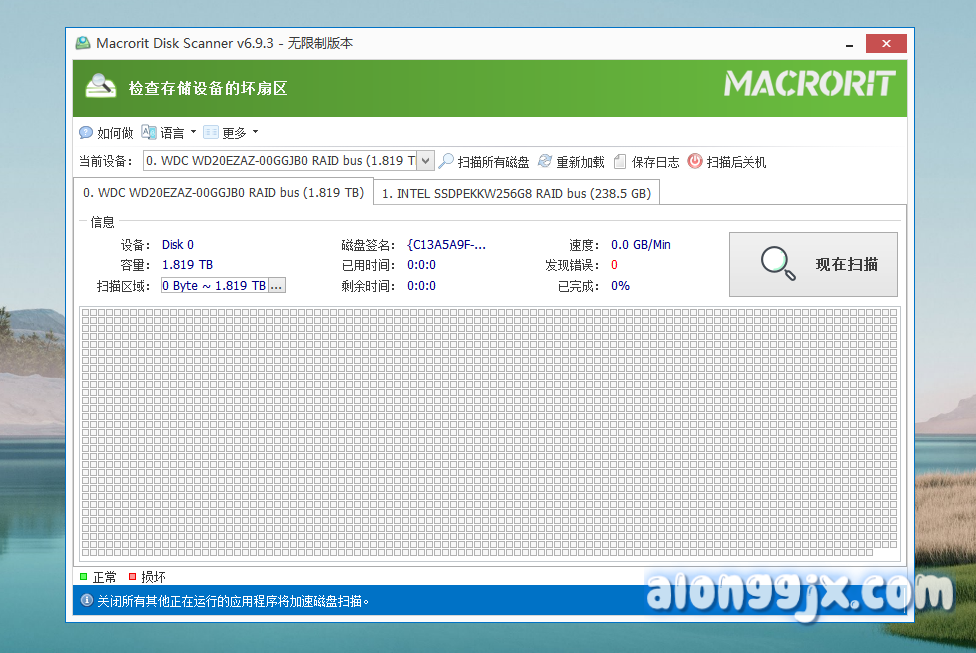Click the 扫描区域 range field
Screen dimensions: 976x653
pyautogui.click(x=214, y=285)
